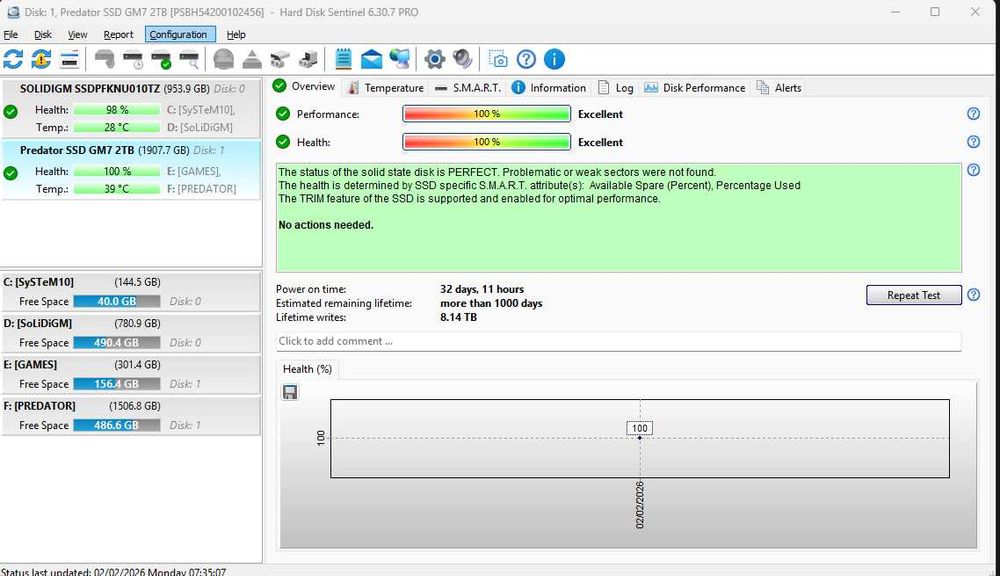Switch to the S.M.A.R.T. tab
The image size is (1000, 576).
click(x=467, y=87)
